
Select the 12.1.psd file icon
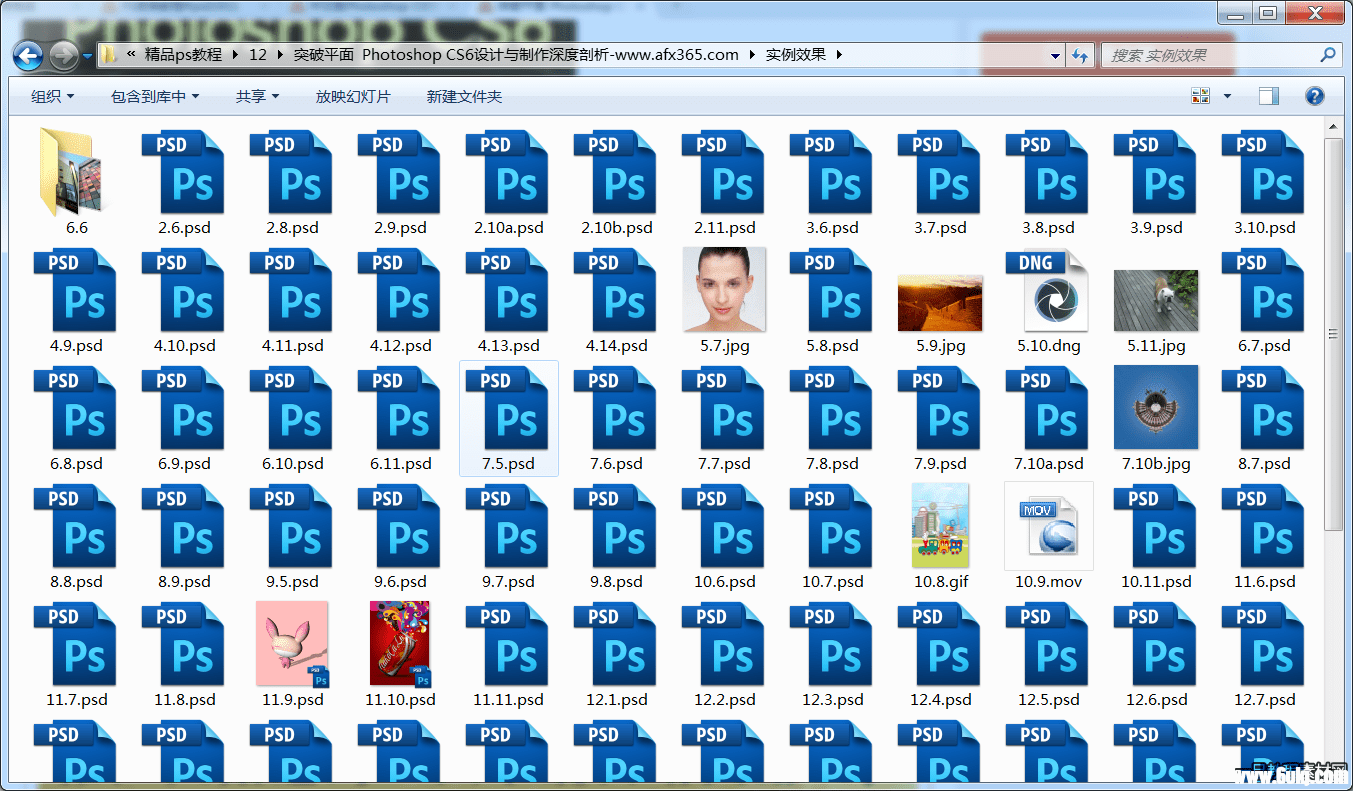(614, 644)
